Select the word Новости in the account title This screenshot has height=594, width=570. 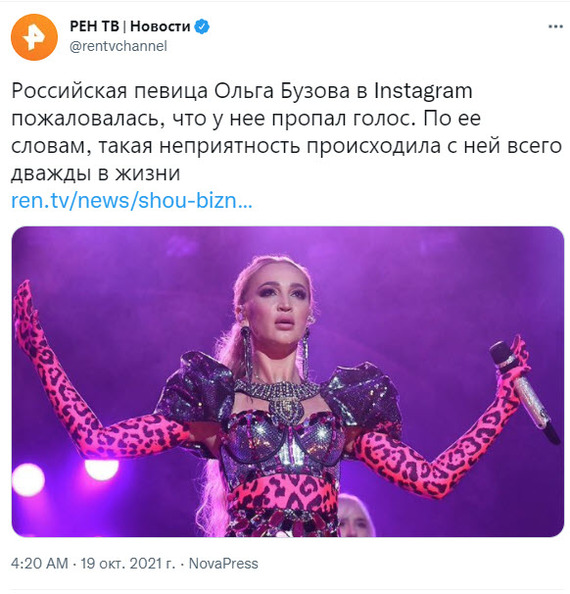coord(160,27)
